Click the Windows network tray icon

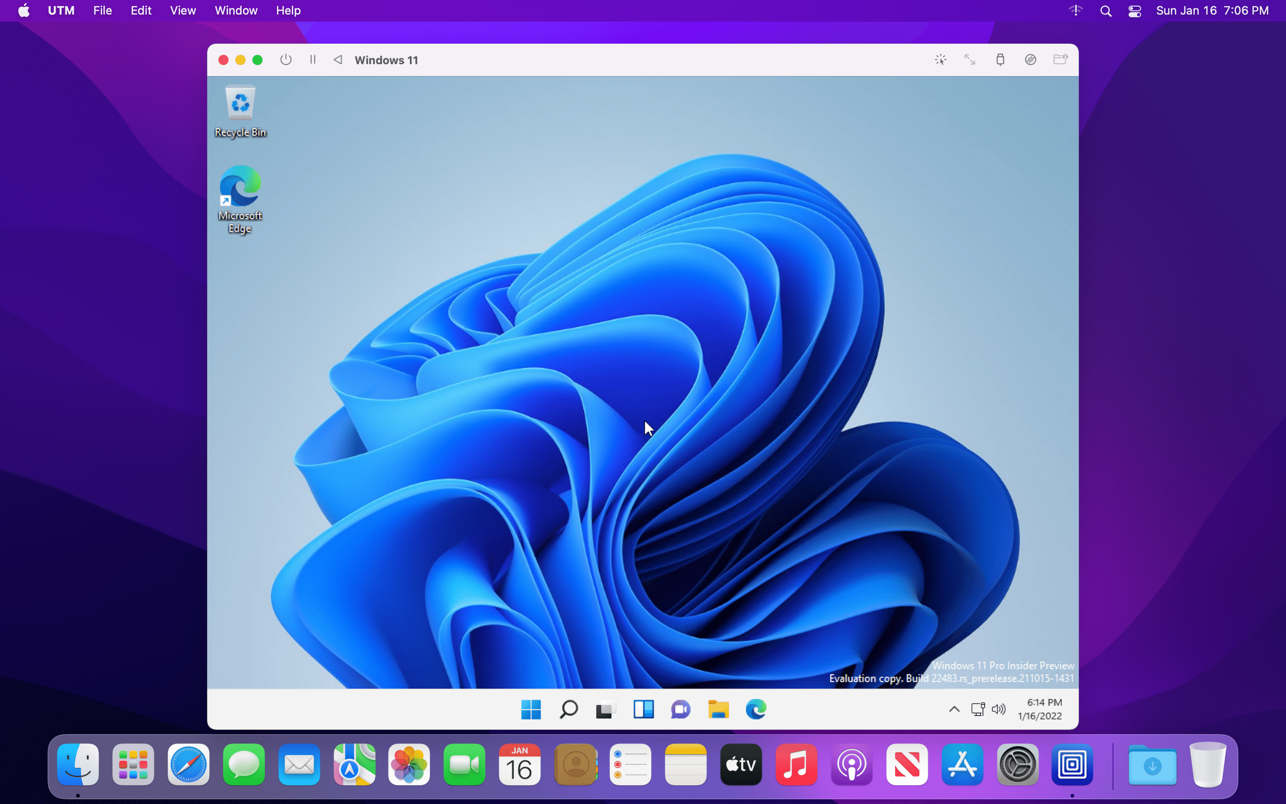pyautogui.click(x=978, y=710)
